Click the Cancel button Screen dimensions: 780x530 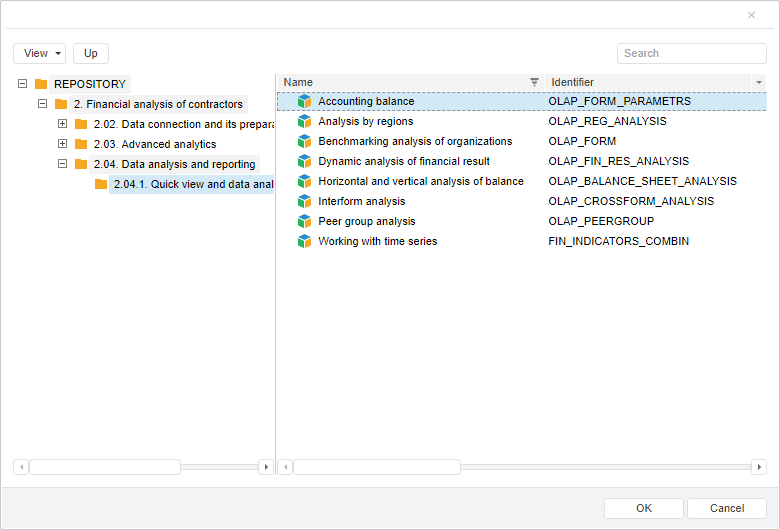point(727,508)
